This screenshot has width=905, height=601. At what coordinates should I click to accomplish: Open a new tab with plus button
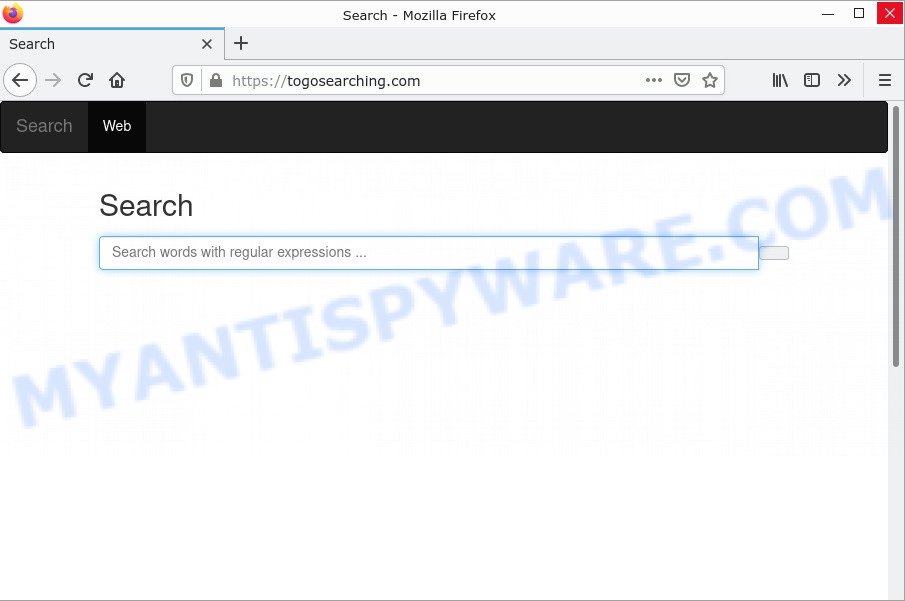click(241, 43)
